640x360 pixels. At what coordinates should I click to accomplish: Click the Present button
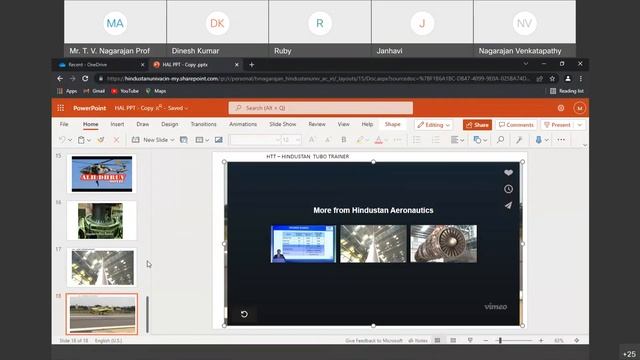[558, 125]
